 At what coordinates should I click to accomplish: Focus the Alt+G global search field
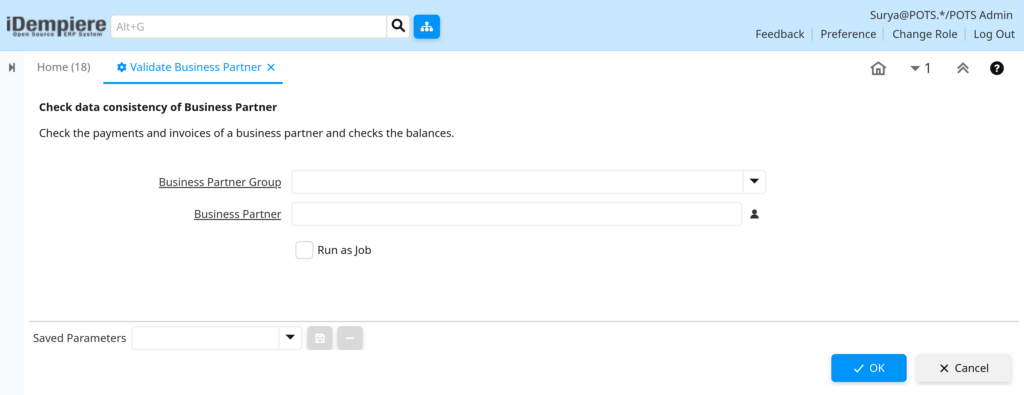pos(249,27)
